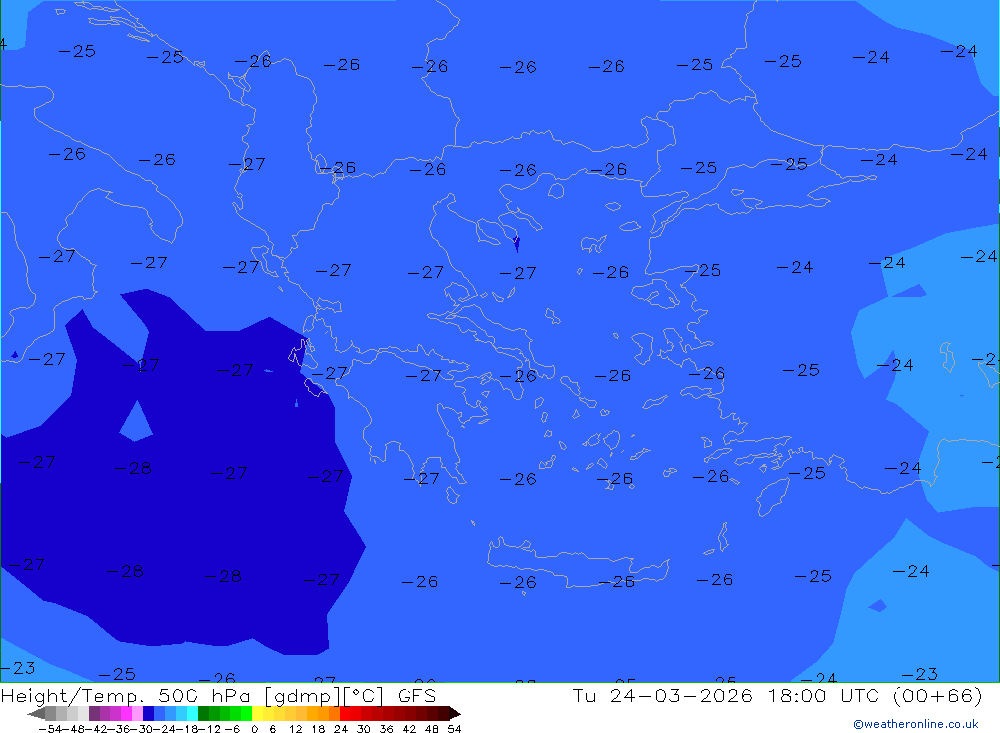Click the 'Tu 24-03-2026 18:00 UTC' timestamp
The height and width of the screenshot is (733, 1000).
point(726,695)
